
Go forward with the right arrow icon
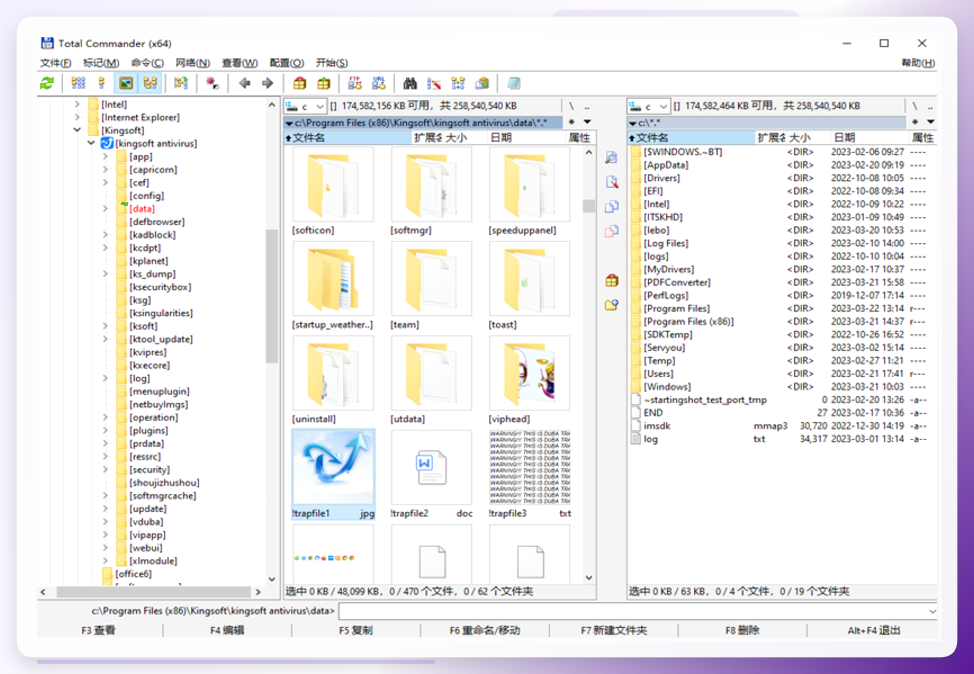click(268, 83)
